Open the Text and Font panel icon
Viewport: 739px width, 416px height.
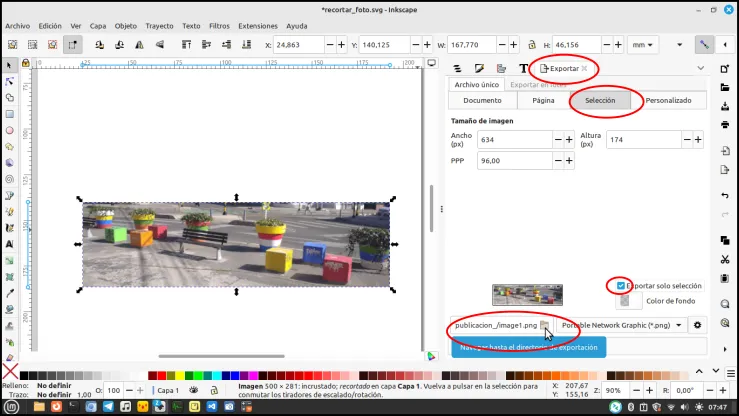[523, 68]
